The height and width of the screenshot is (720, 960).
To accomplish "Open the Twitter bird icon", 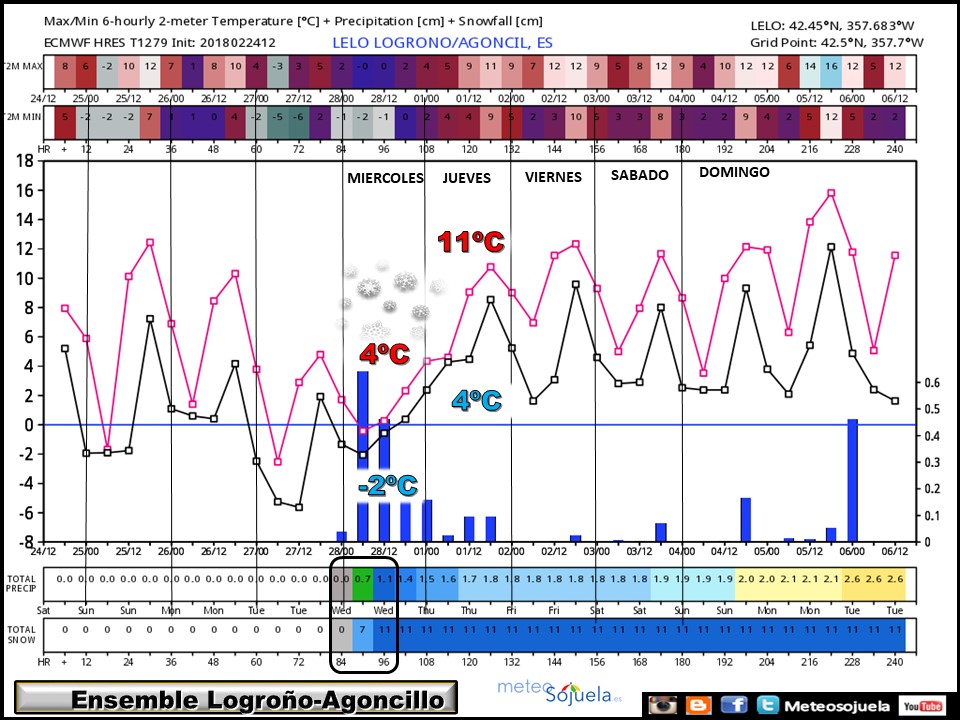I will pos(767,705).
